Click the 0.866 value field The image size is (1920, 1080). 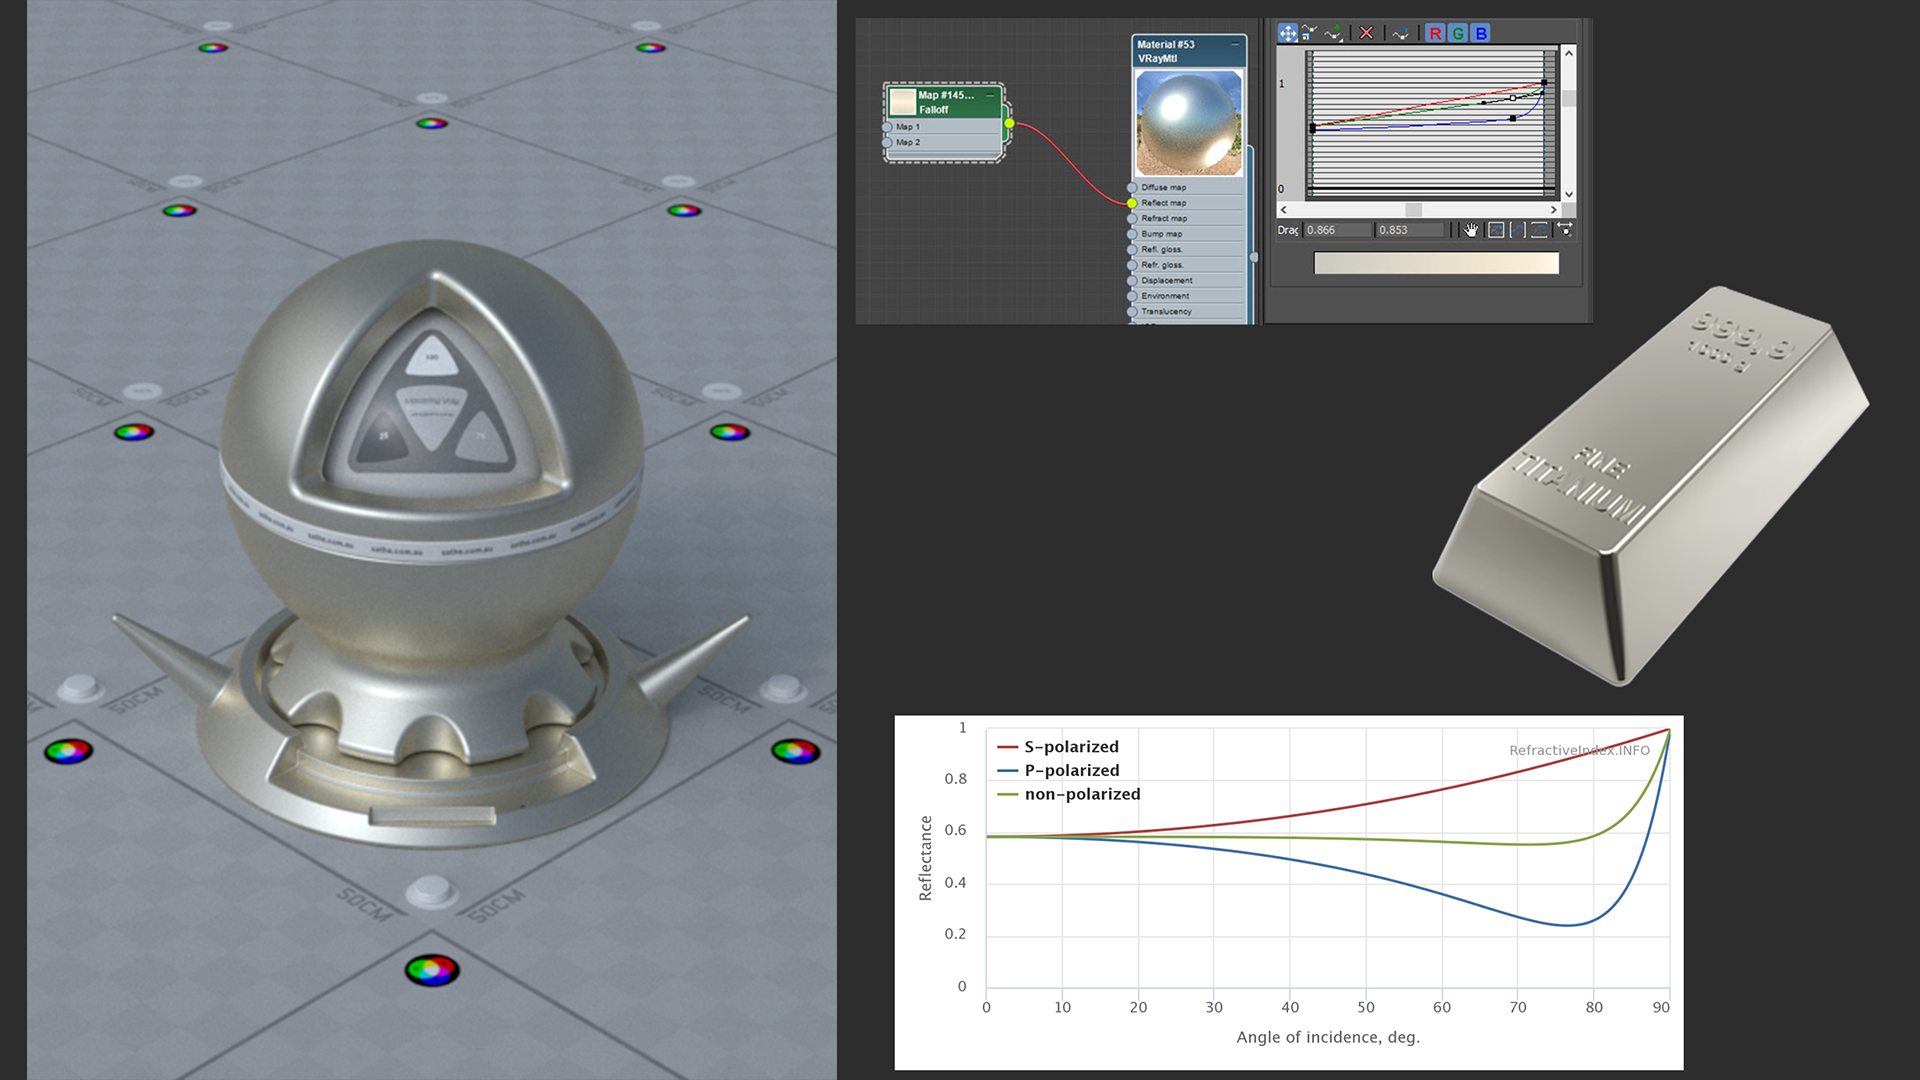point(1337,230)
